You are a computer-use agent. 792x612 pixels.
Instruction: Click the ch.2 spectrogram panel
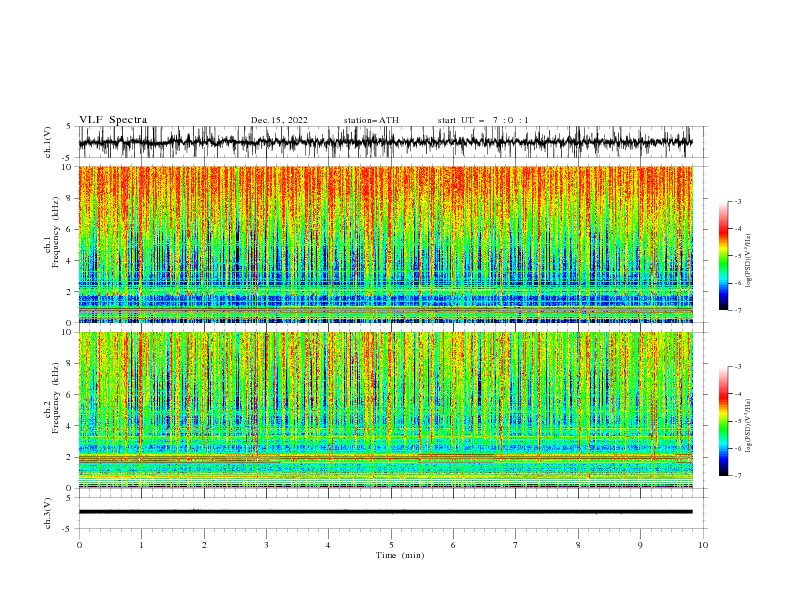point(385,410)
